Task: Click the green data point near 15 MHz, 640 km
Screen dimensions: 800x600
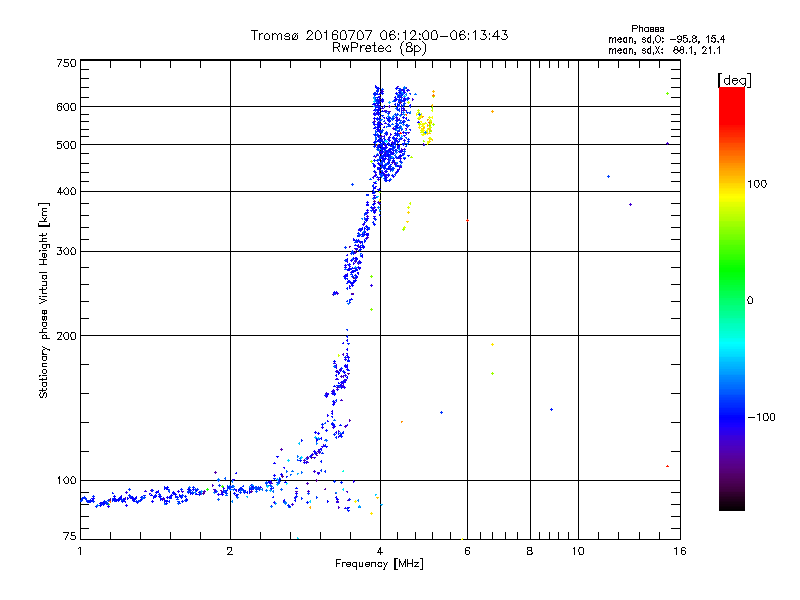Action: [667, 93]
